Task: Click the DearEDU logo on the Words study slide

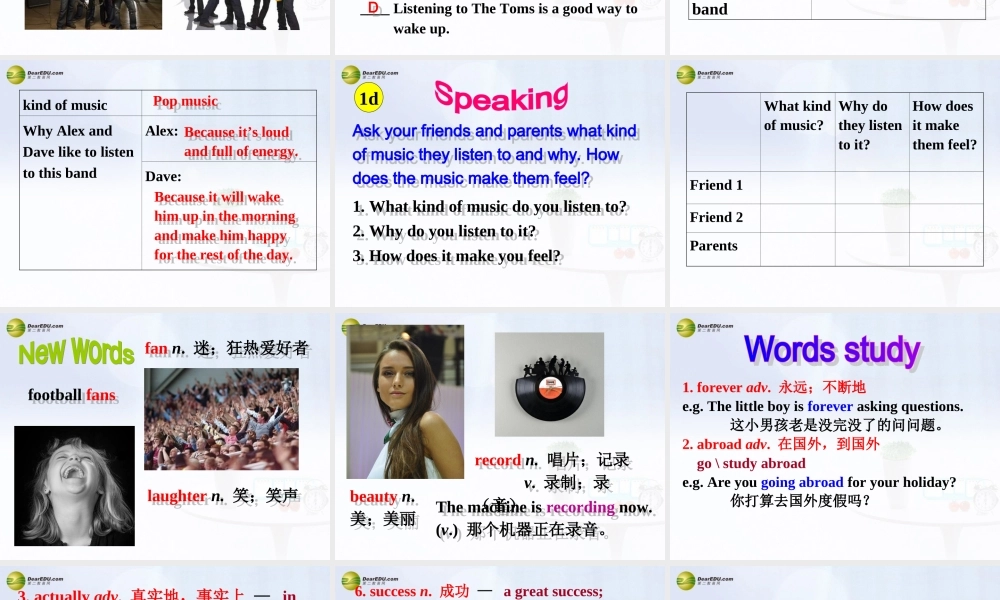Action: pyautogui.click(x=687, y=328)
